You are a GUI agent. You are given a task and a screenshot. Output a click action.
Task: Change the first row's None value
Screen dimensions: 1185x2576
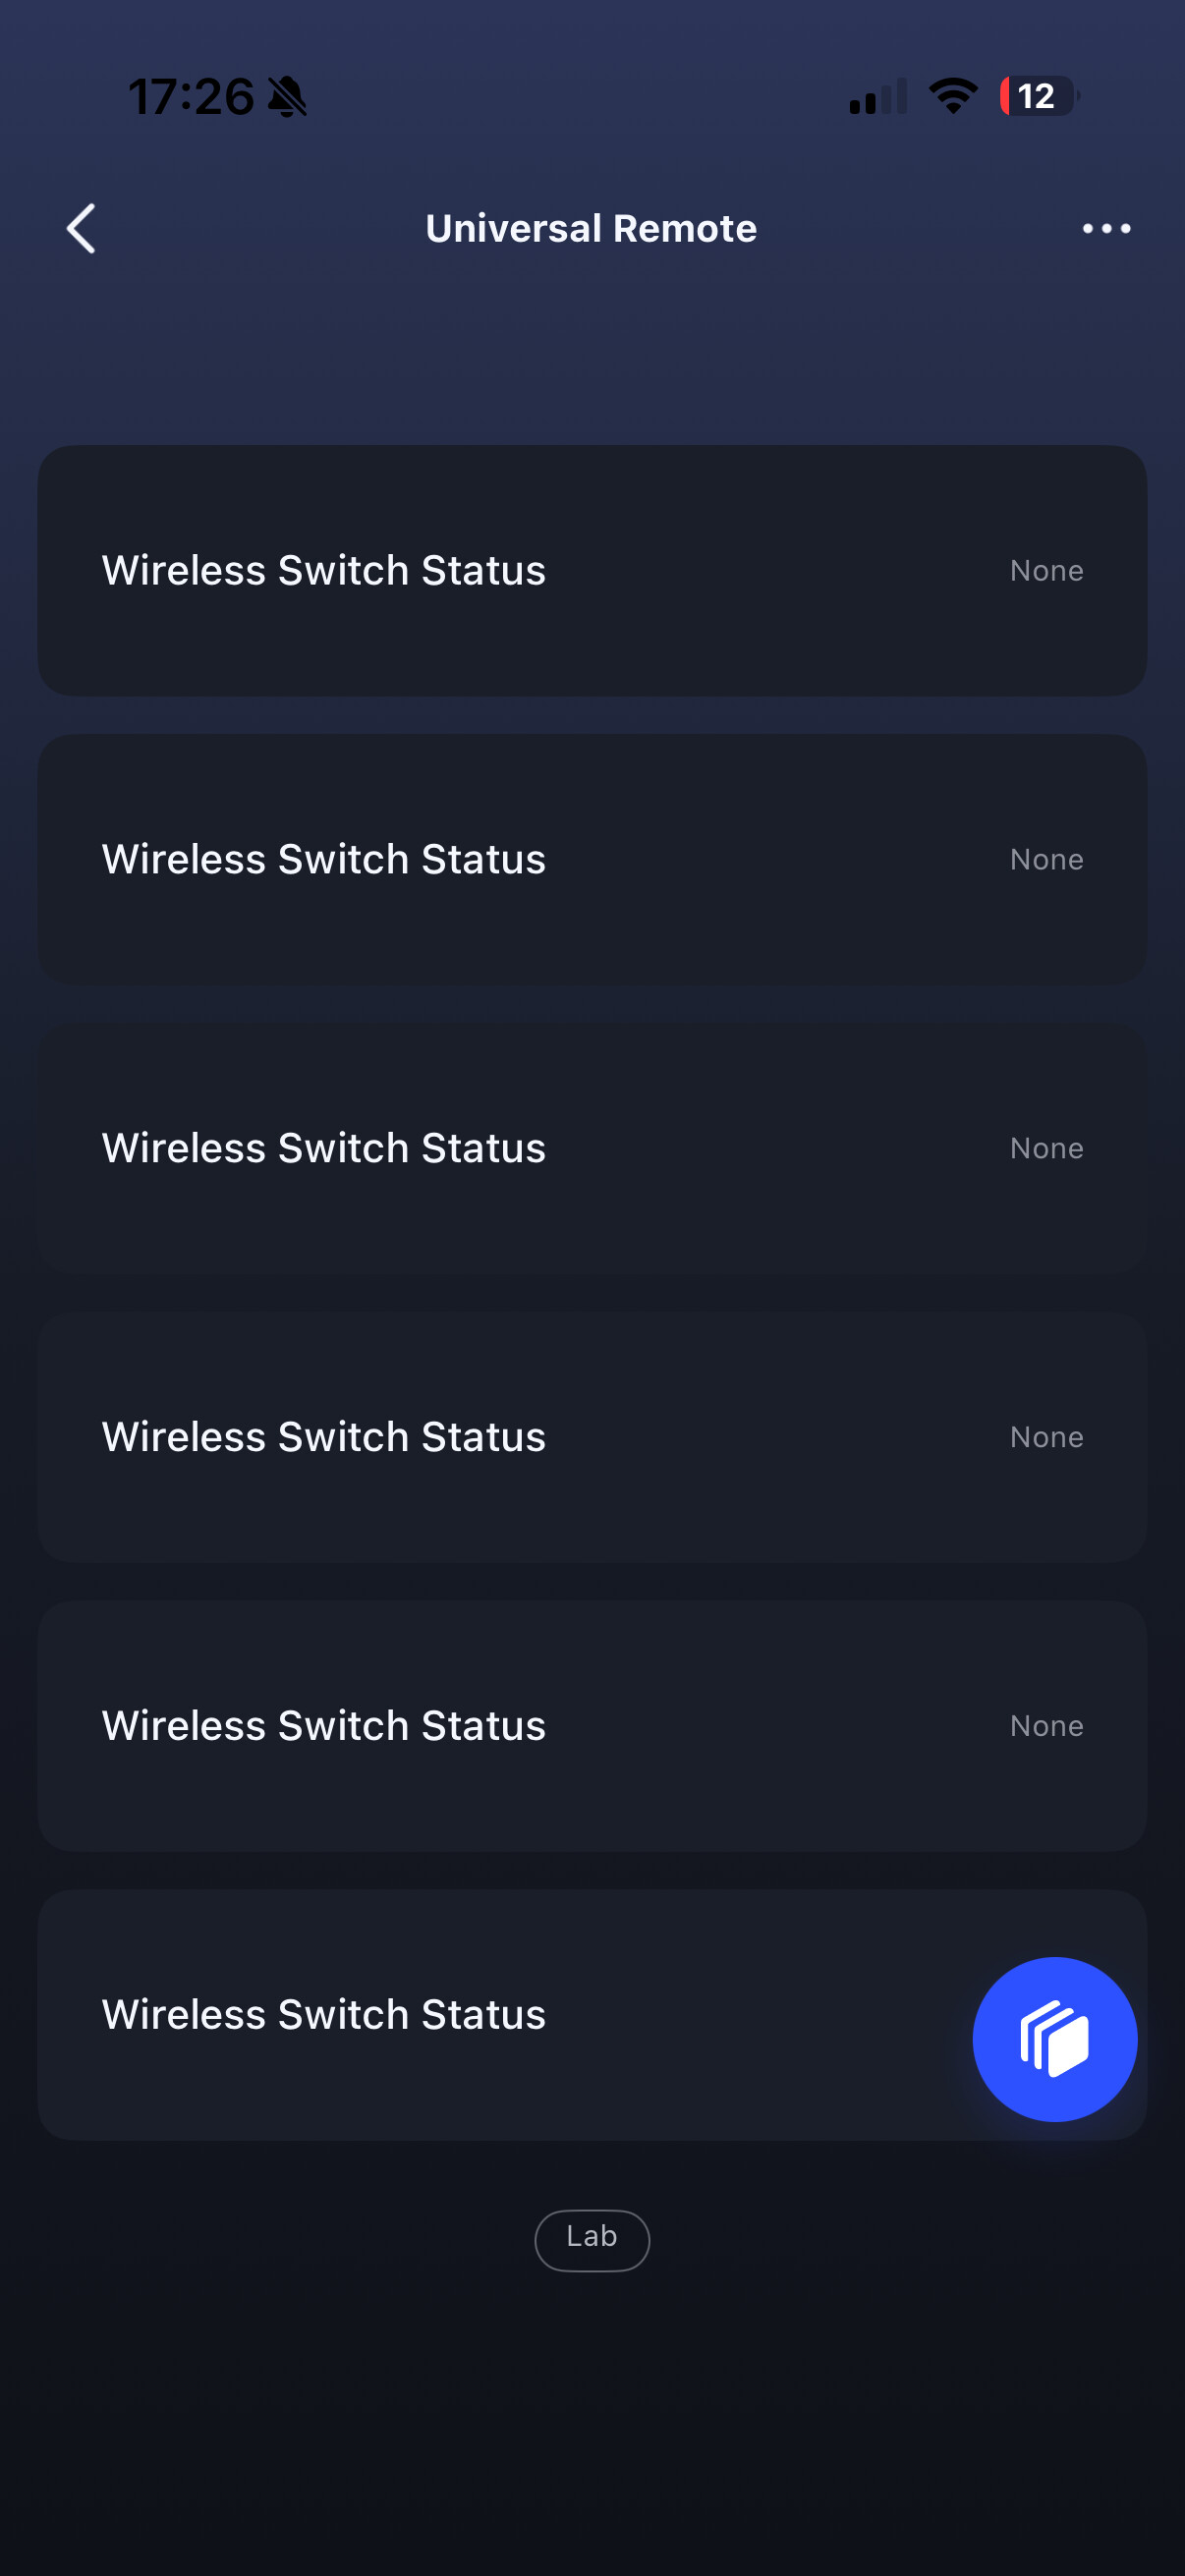tap(1046, 571)
